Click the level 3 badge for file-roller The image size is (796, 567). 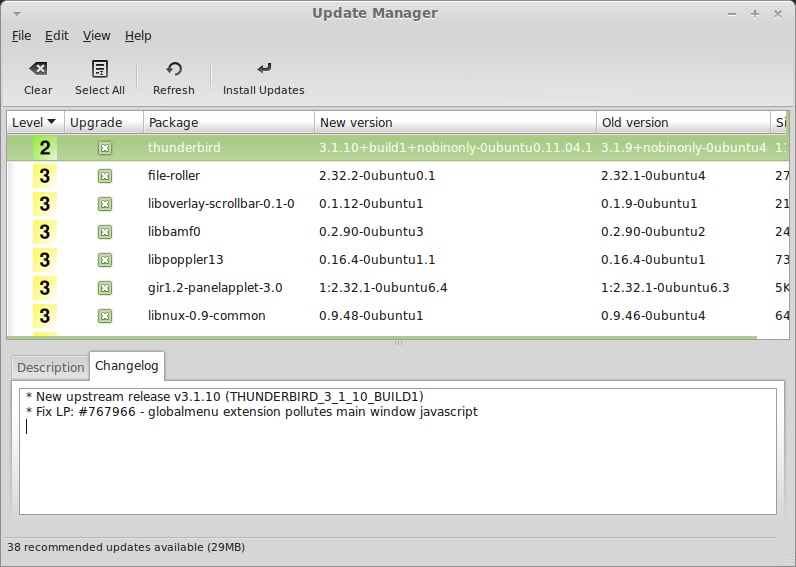pos(45,176)
